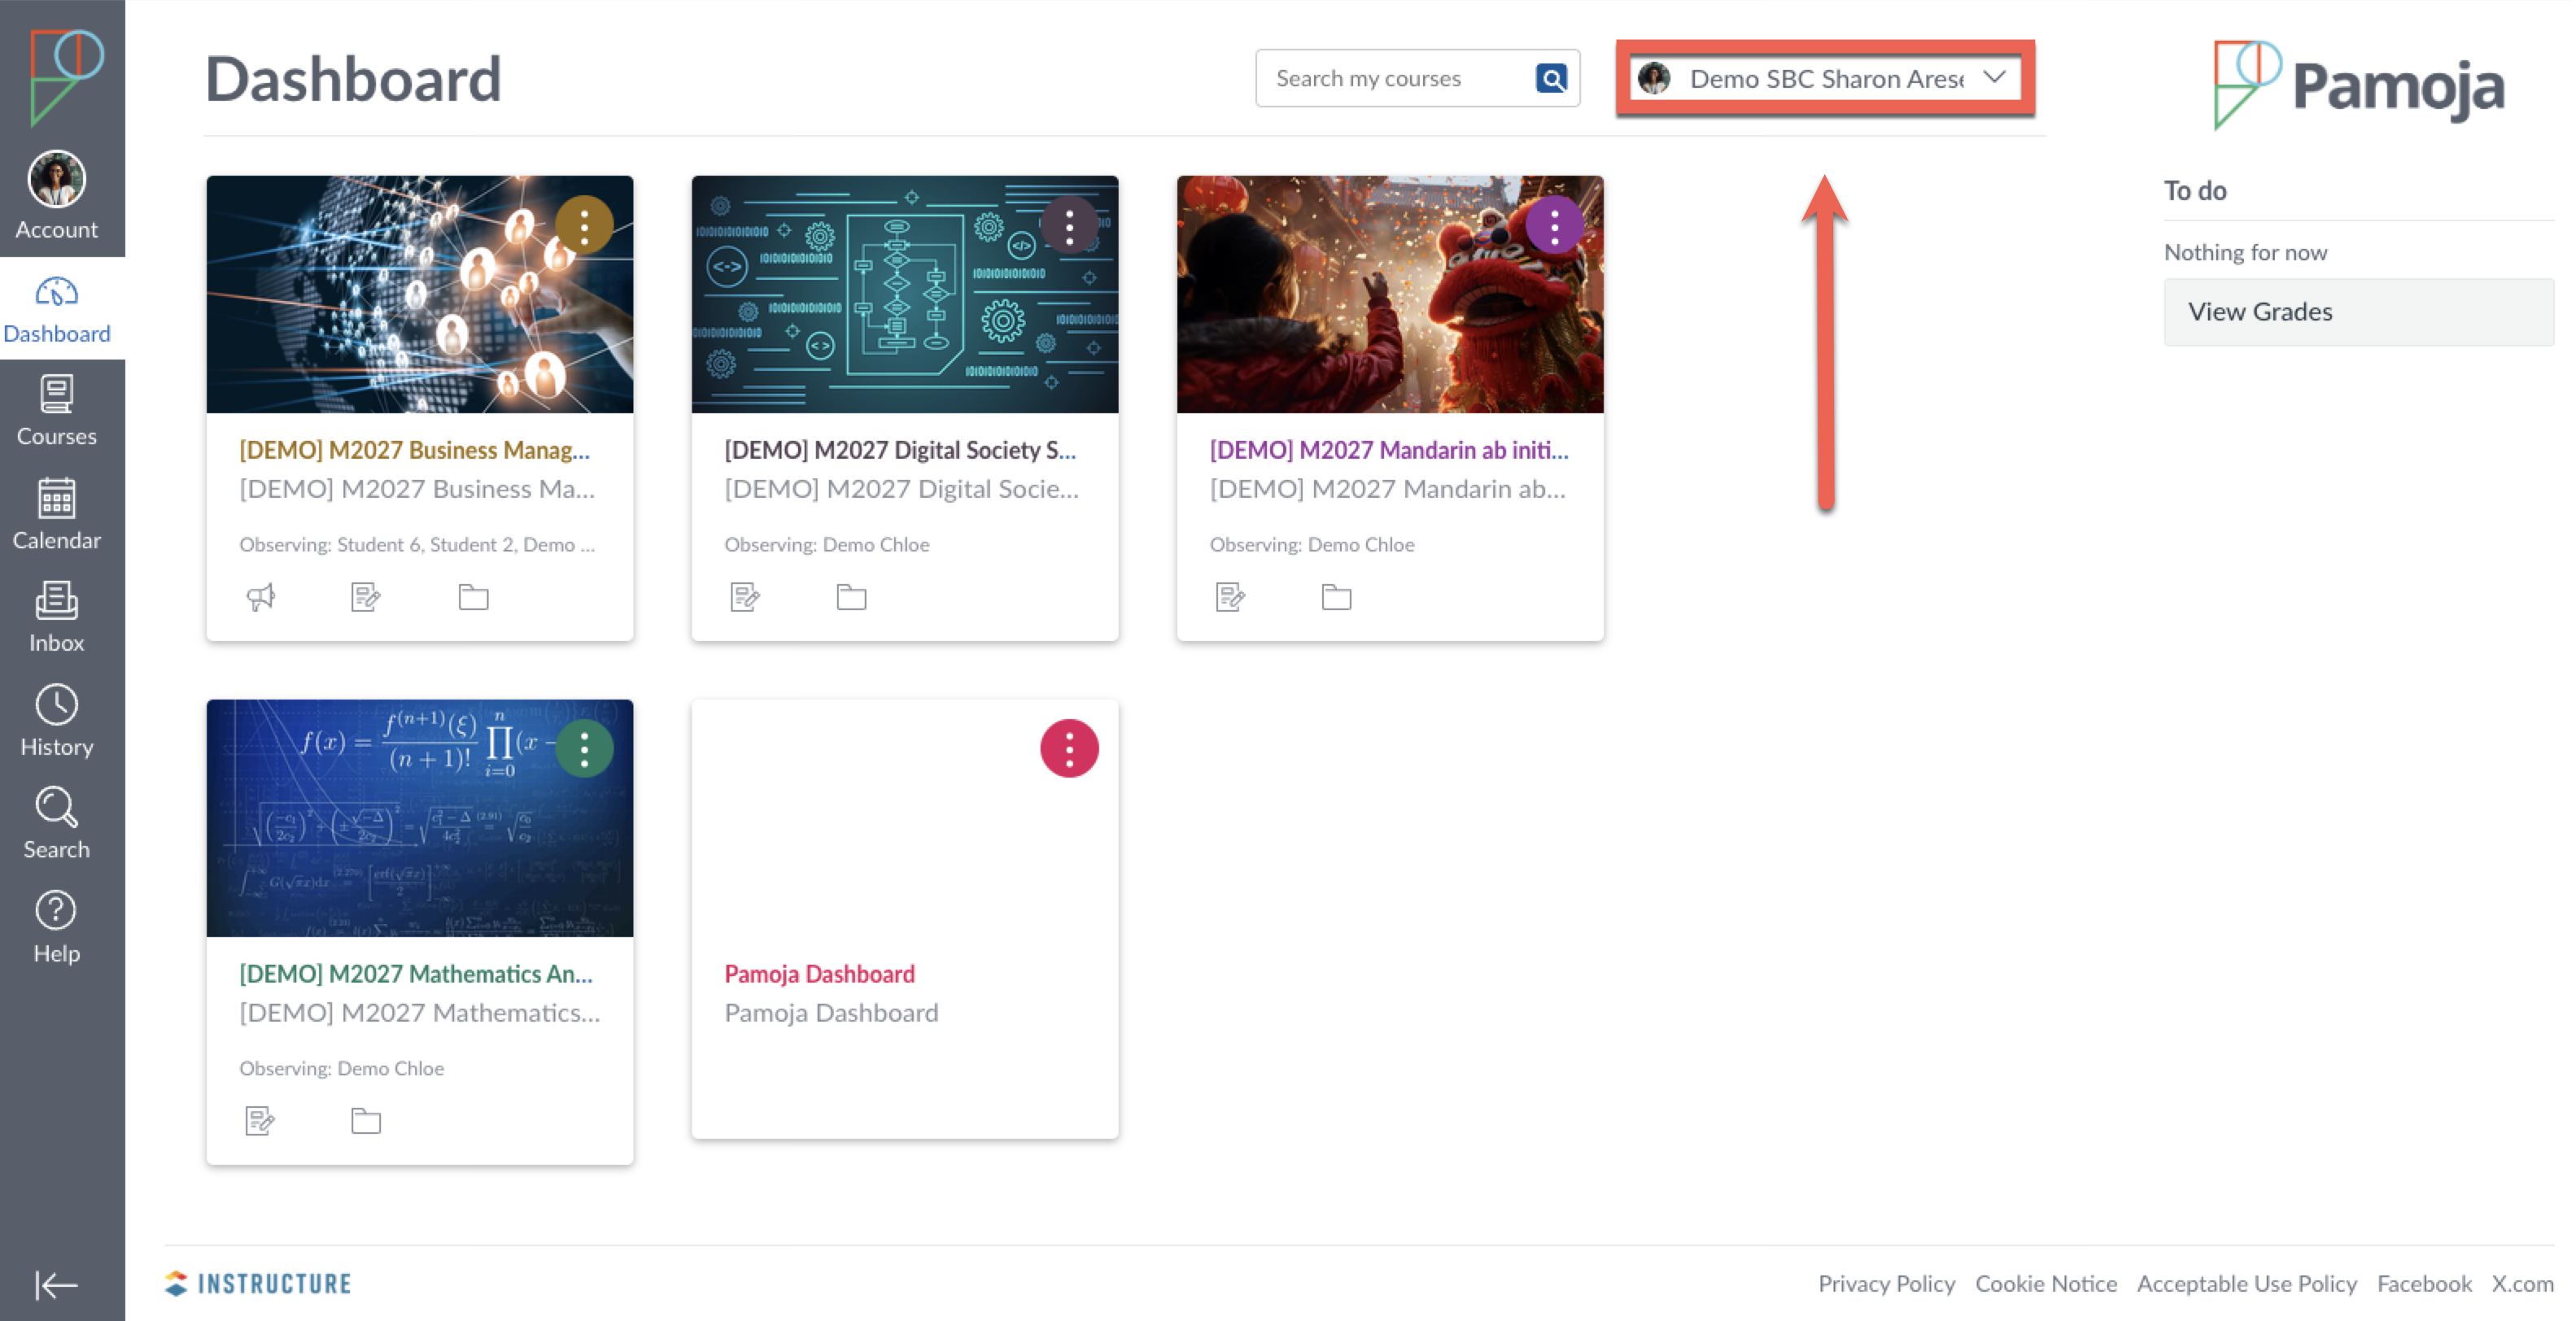The height and width of the screenshot is (1321, 2576).
Task: Open options menu on Pamoja Dashboard card
Action: [1069, 748]
